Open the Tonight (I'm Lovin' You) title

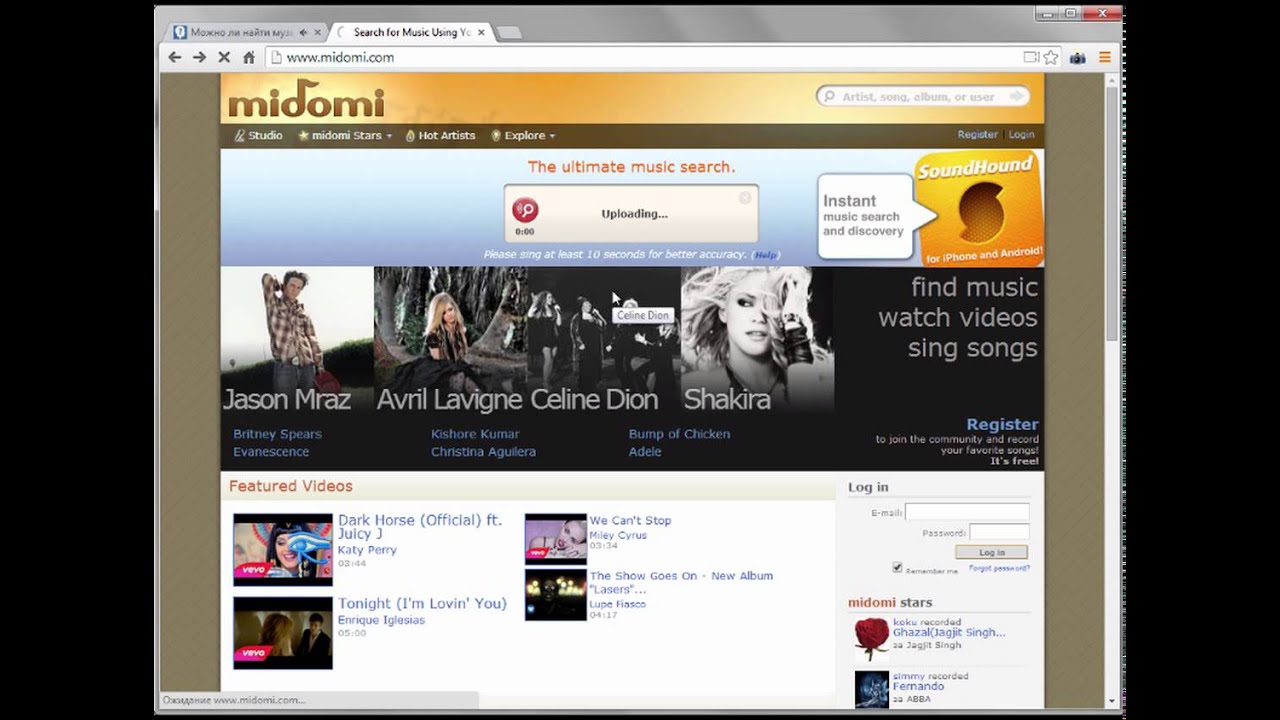pos(422,604)
